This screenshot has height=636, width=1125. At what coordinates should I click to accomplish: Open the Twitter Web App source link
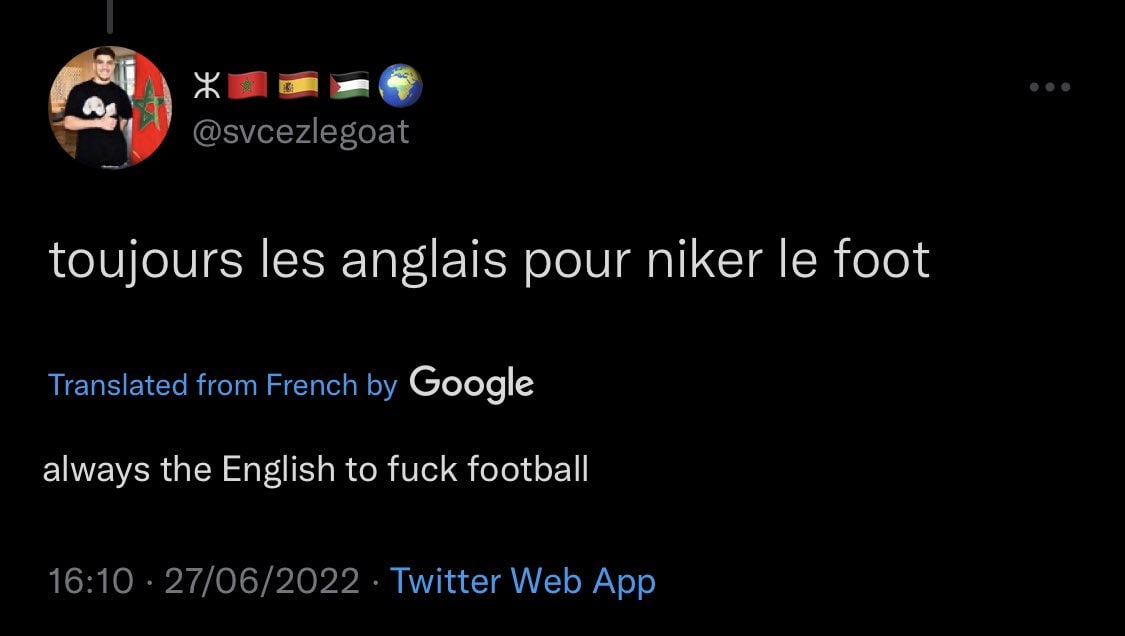[x=522, y=580]
